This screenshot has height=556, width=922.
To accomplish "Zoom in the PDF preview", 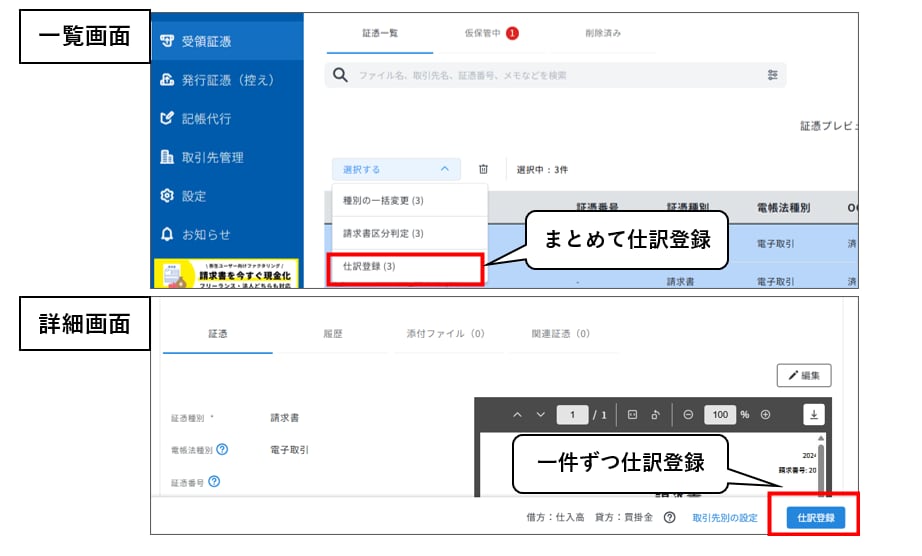I will (x=765, y=414).
